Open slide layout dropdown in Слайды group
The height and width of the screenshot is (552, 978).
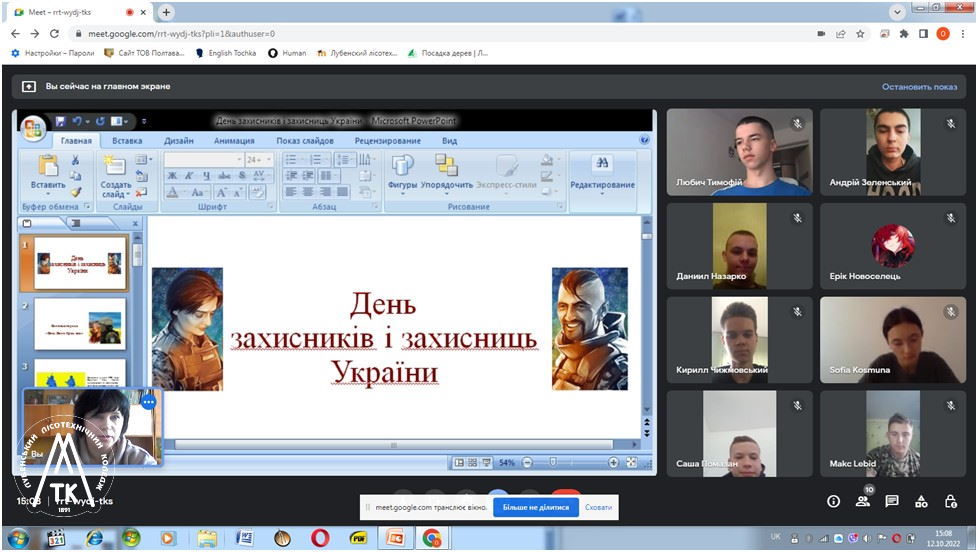[142, 160]
